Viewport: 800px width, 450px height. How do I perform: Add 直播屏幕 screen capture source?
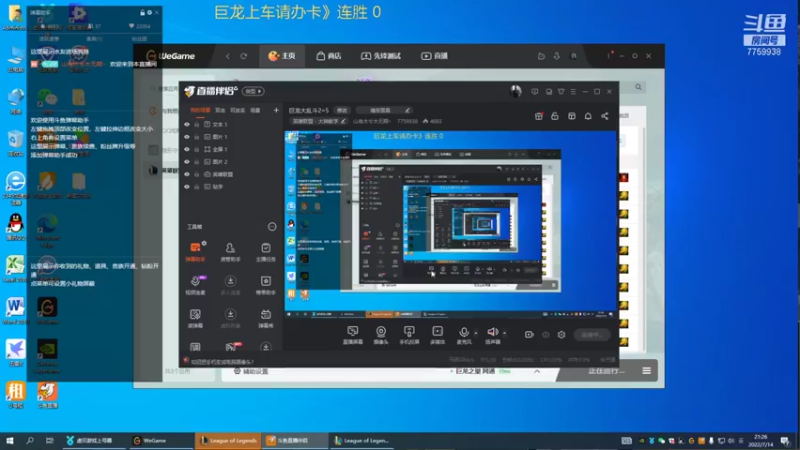coord(353,335)
